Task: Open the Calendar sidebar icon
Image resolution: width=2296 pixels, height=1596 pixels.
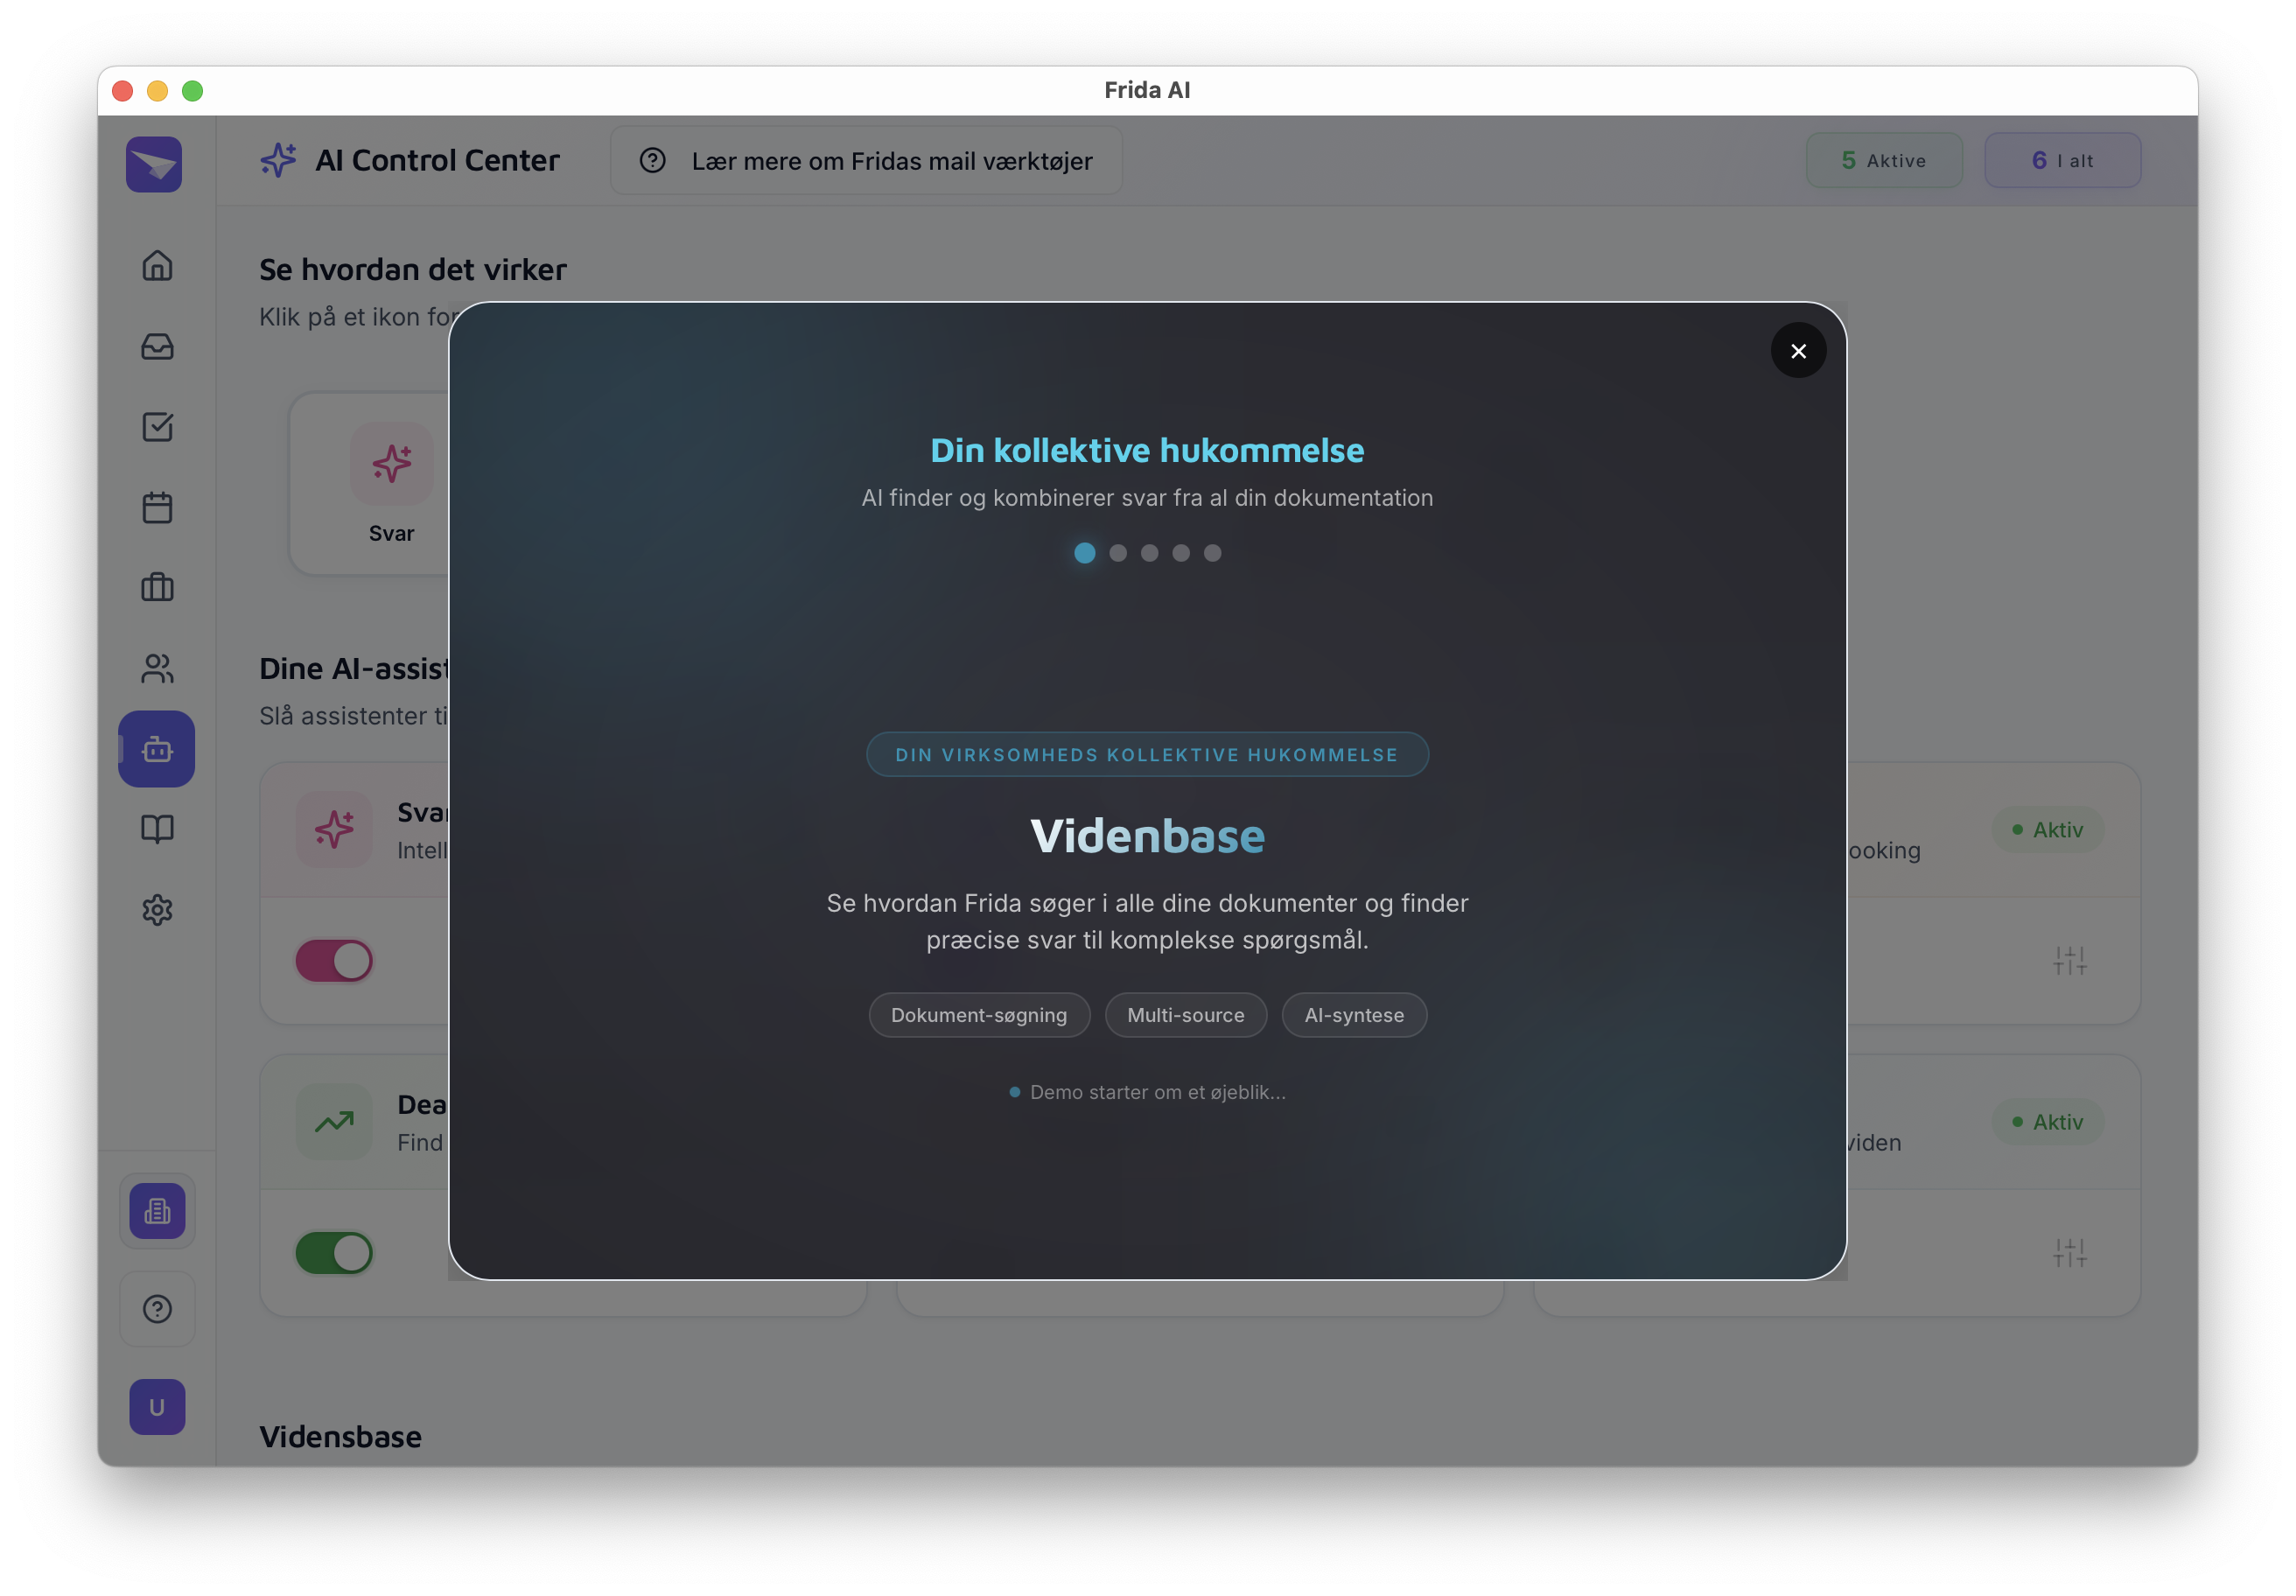Action: (x=157, y=507)
